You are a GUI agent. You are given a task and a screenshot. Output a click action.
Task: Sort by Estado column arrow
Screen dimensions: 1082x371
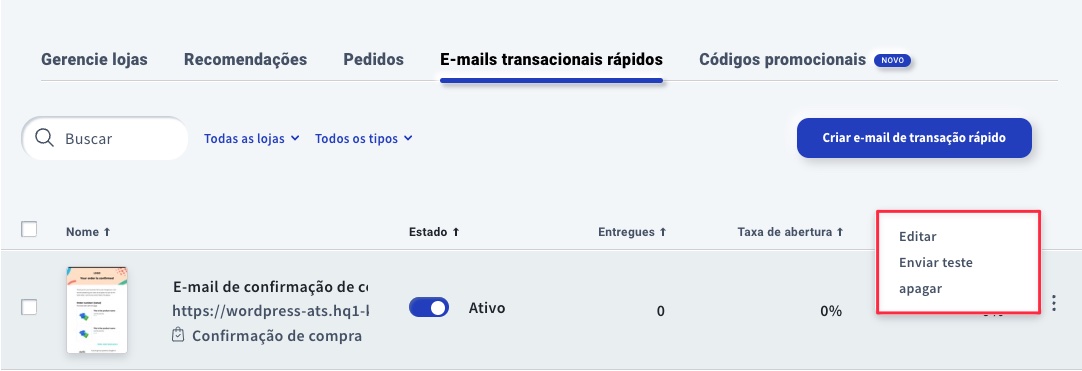pos(455,232)
